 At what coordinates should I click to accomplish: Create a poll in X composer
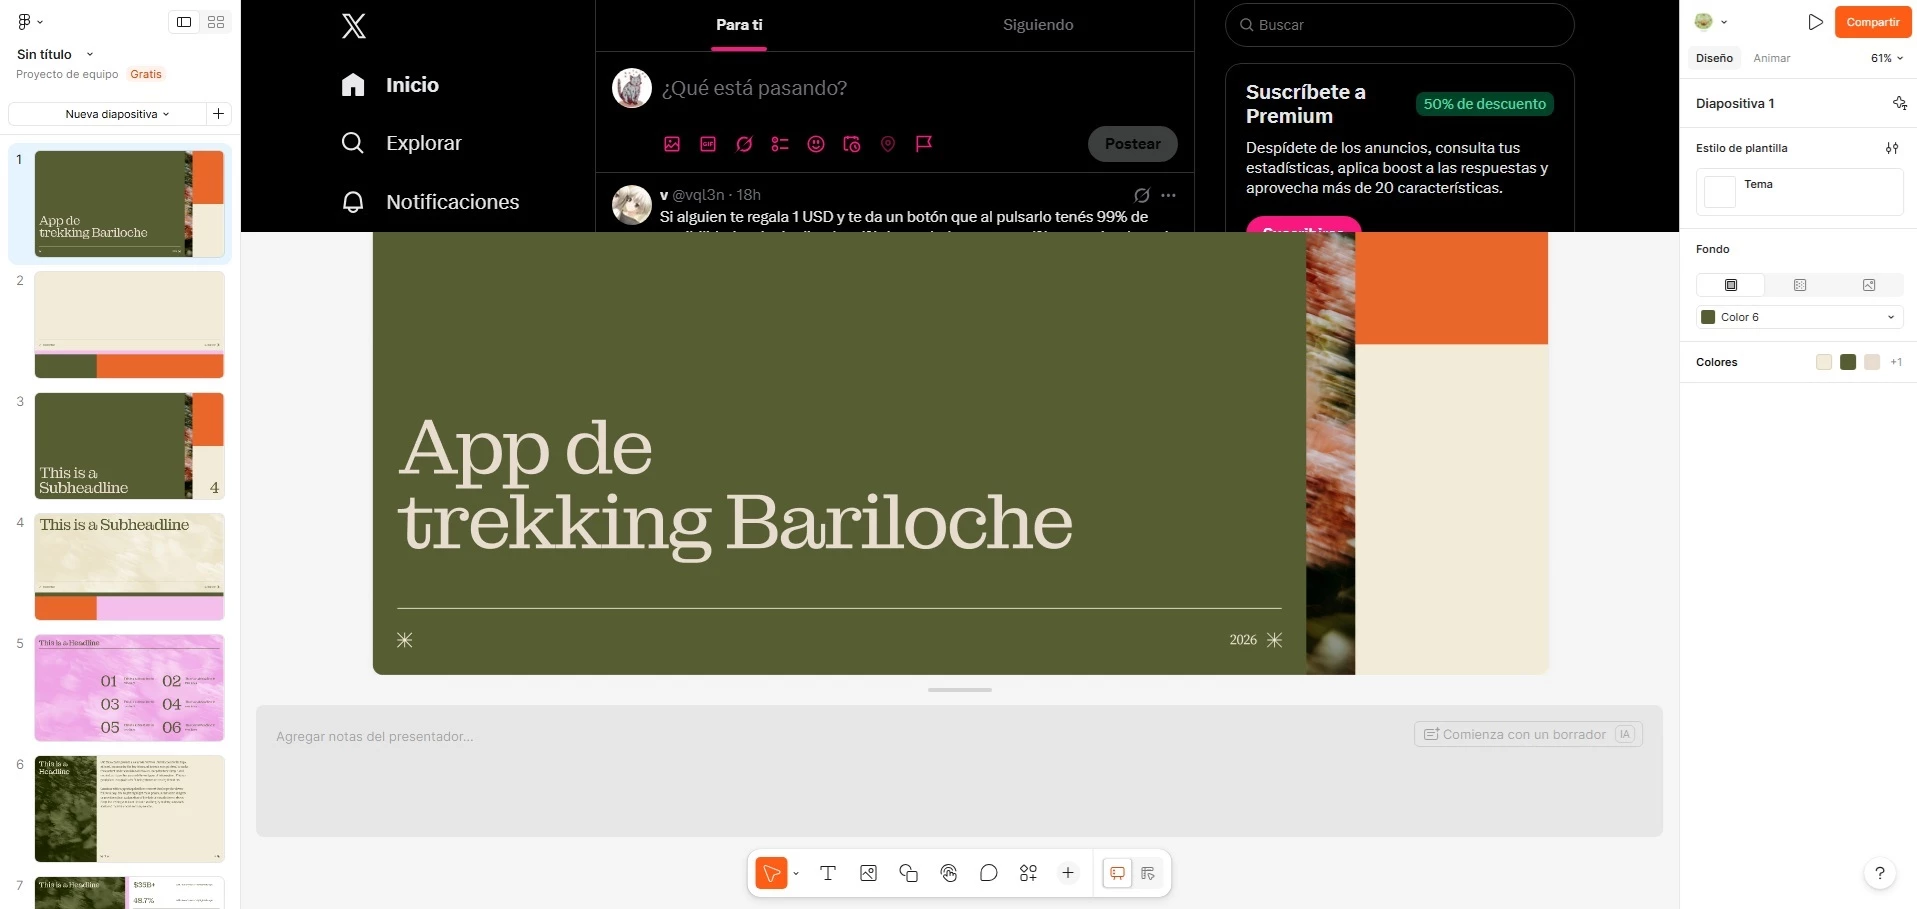point(780,144)
